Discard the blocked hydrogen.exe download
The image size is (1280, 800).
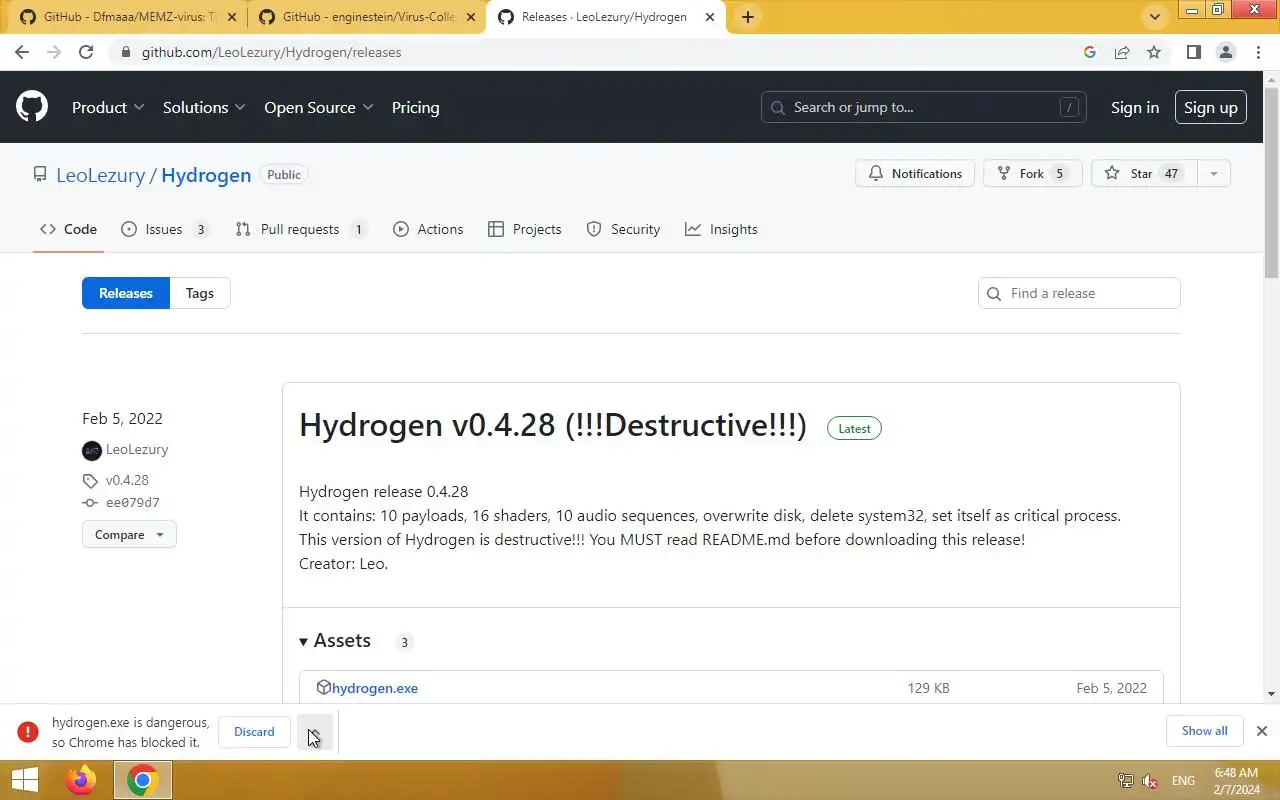click(x=254, y=732)
